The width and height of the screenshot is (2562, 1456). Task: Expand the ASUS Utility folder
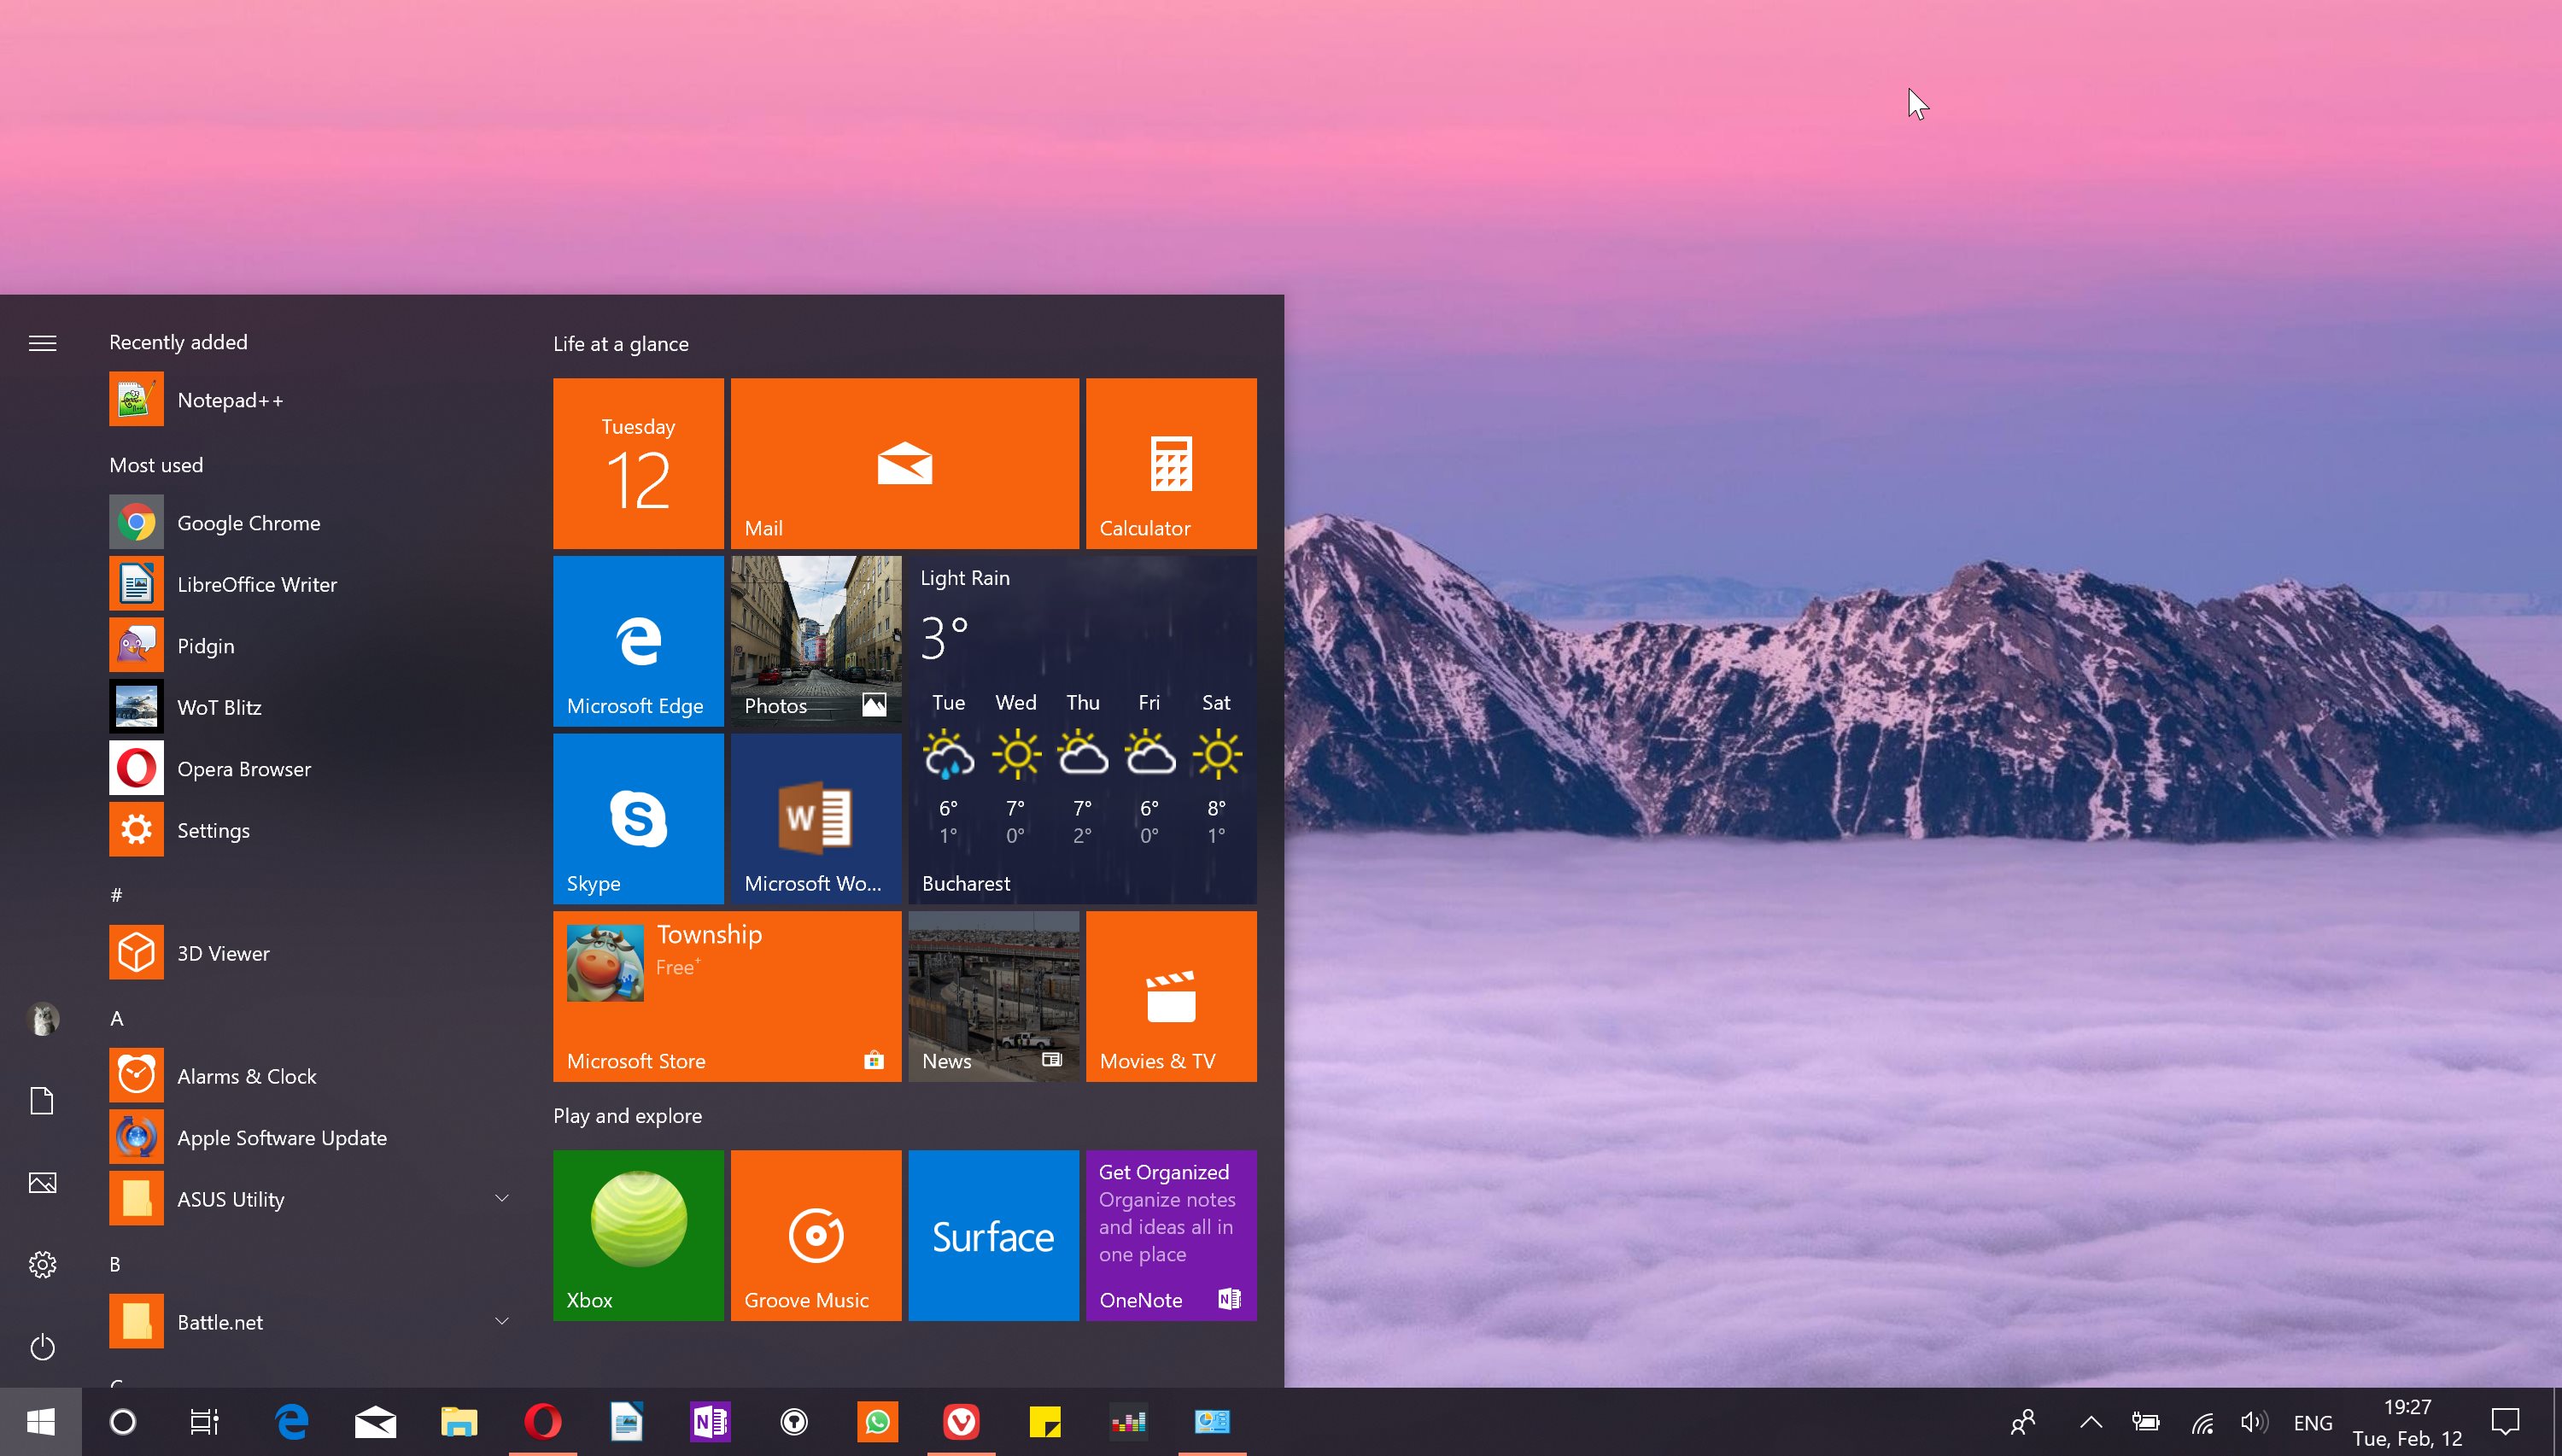501,1197
